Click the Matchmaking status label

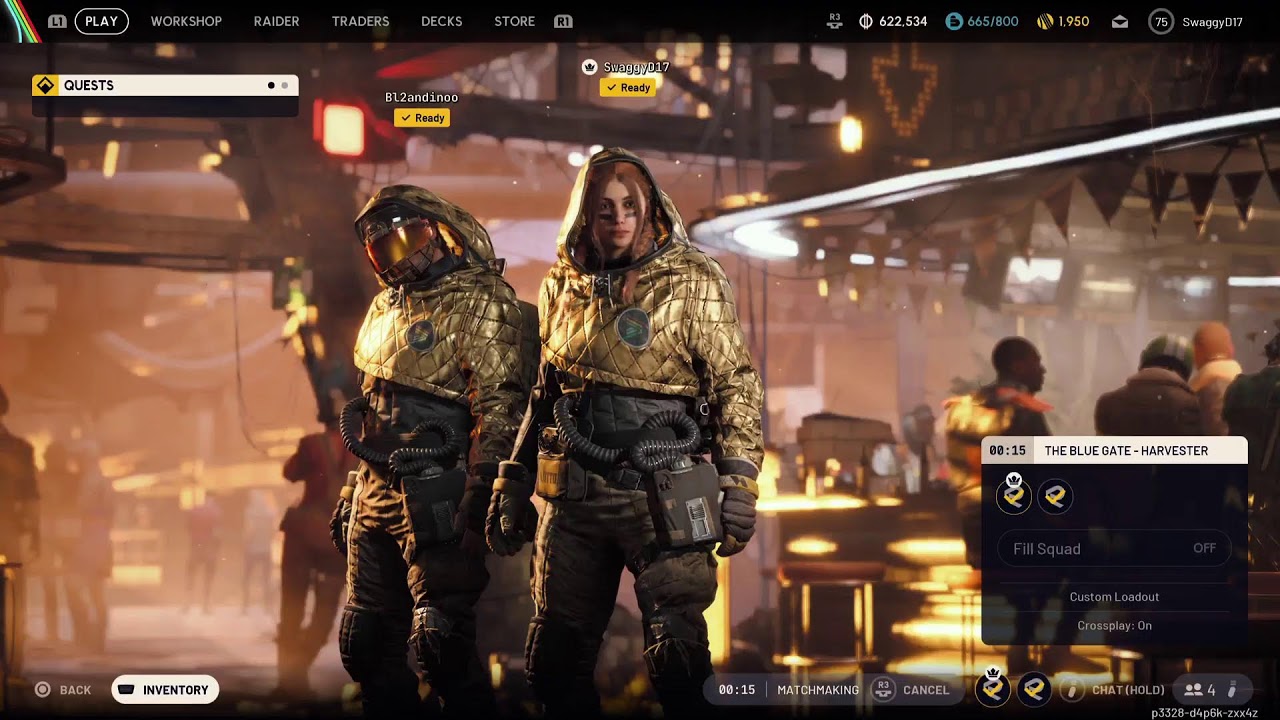[x=818, y=690]
